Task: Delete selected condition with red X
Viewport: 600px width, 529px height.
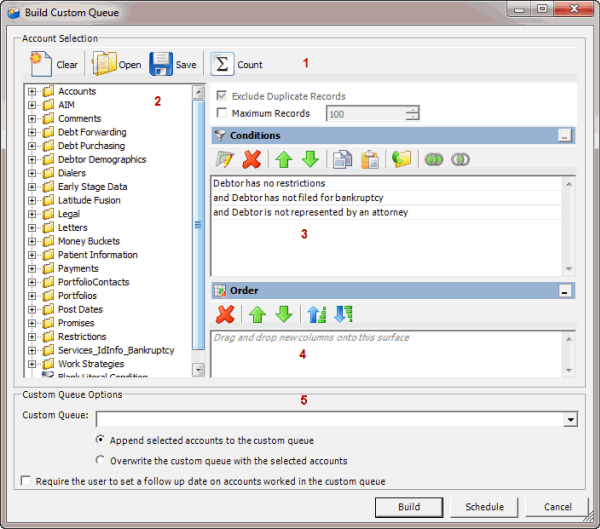Action: pyautogui.click(x=251, y=159)
